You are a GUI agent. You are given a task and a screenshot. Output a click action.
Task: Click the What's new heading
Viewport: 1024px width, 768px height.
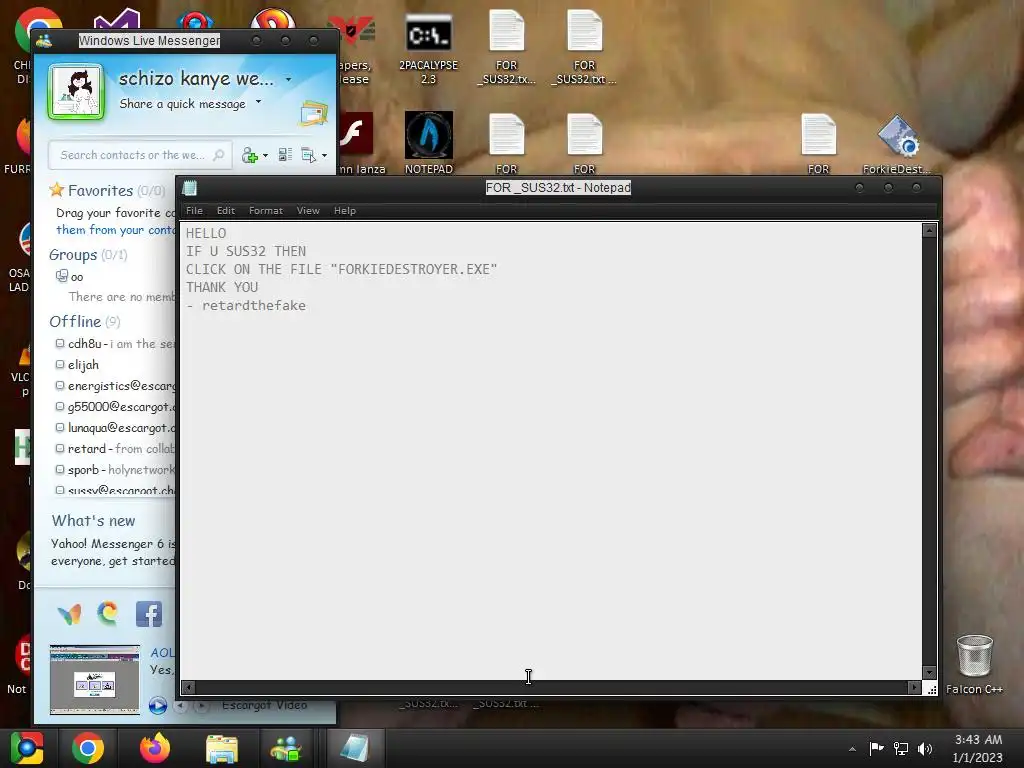[x=93, y=520]
